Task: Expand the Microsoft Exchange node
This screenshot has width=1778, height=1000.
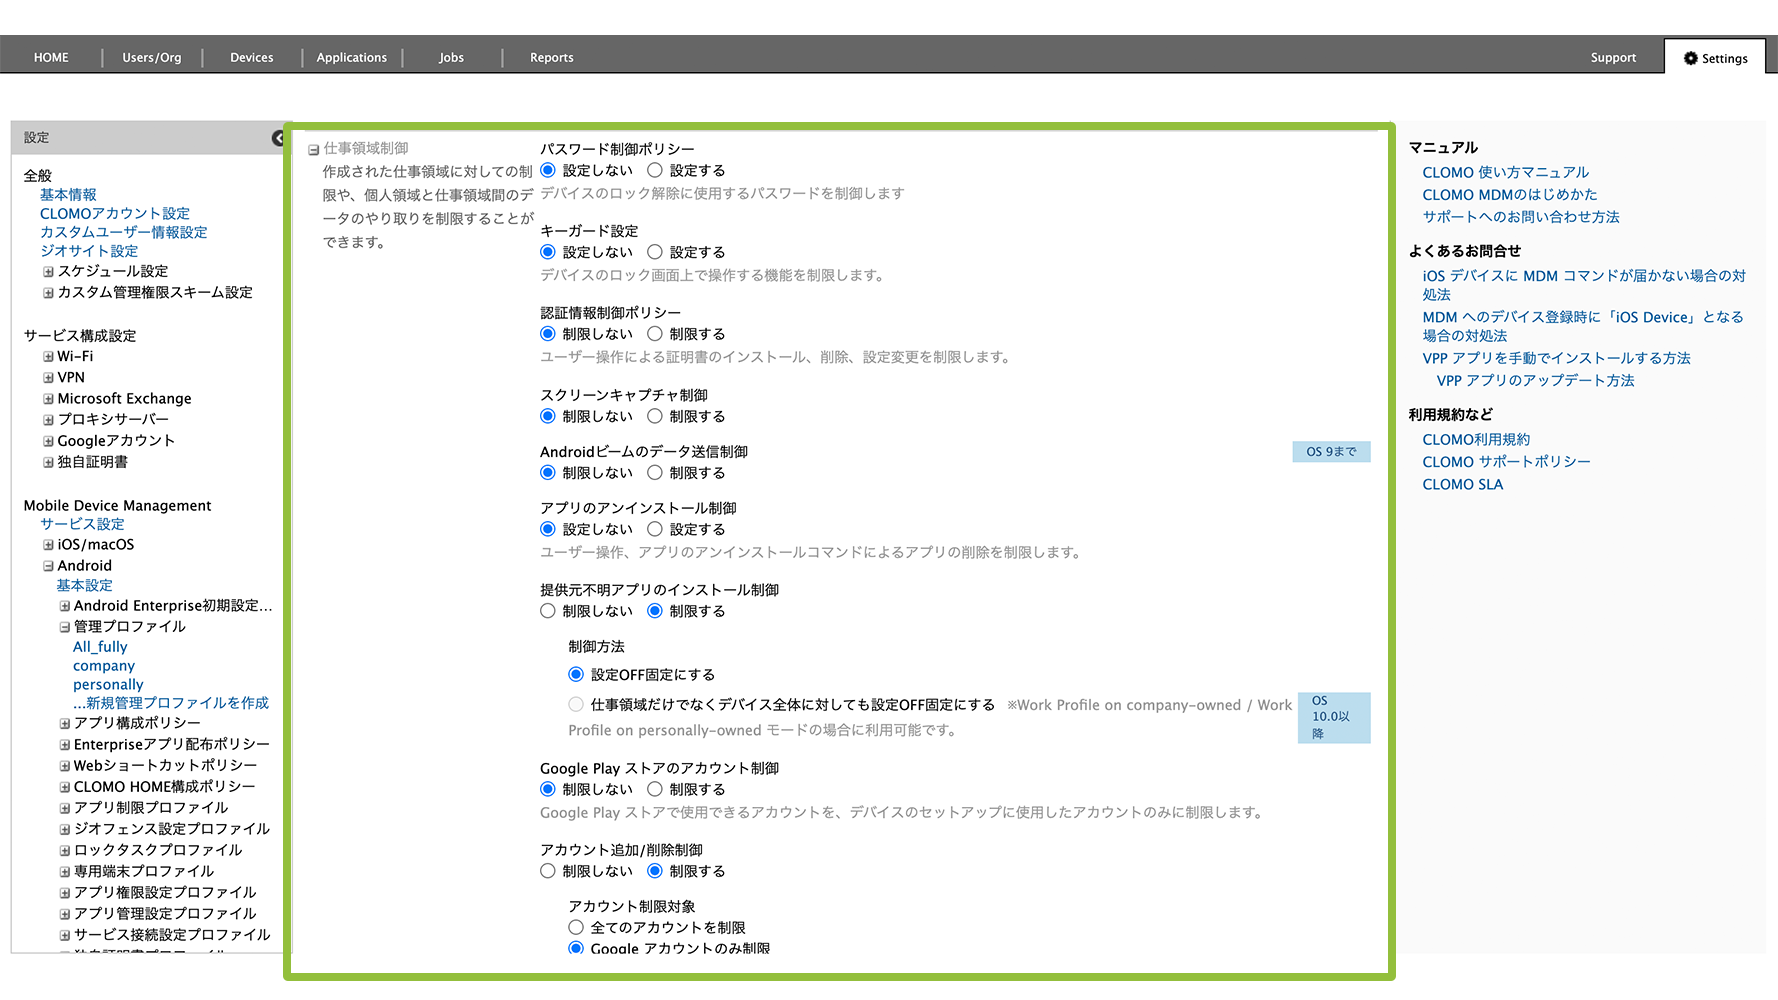Action: tap(48, 399)
